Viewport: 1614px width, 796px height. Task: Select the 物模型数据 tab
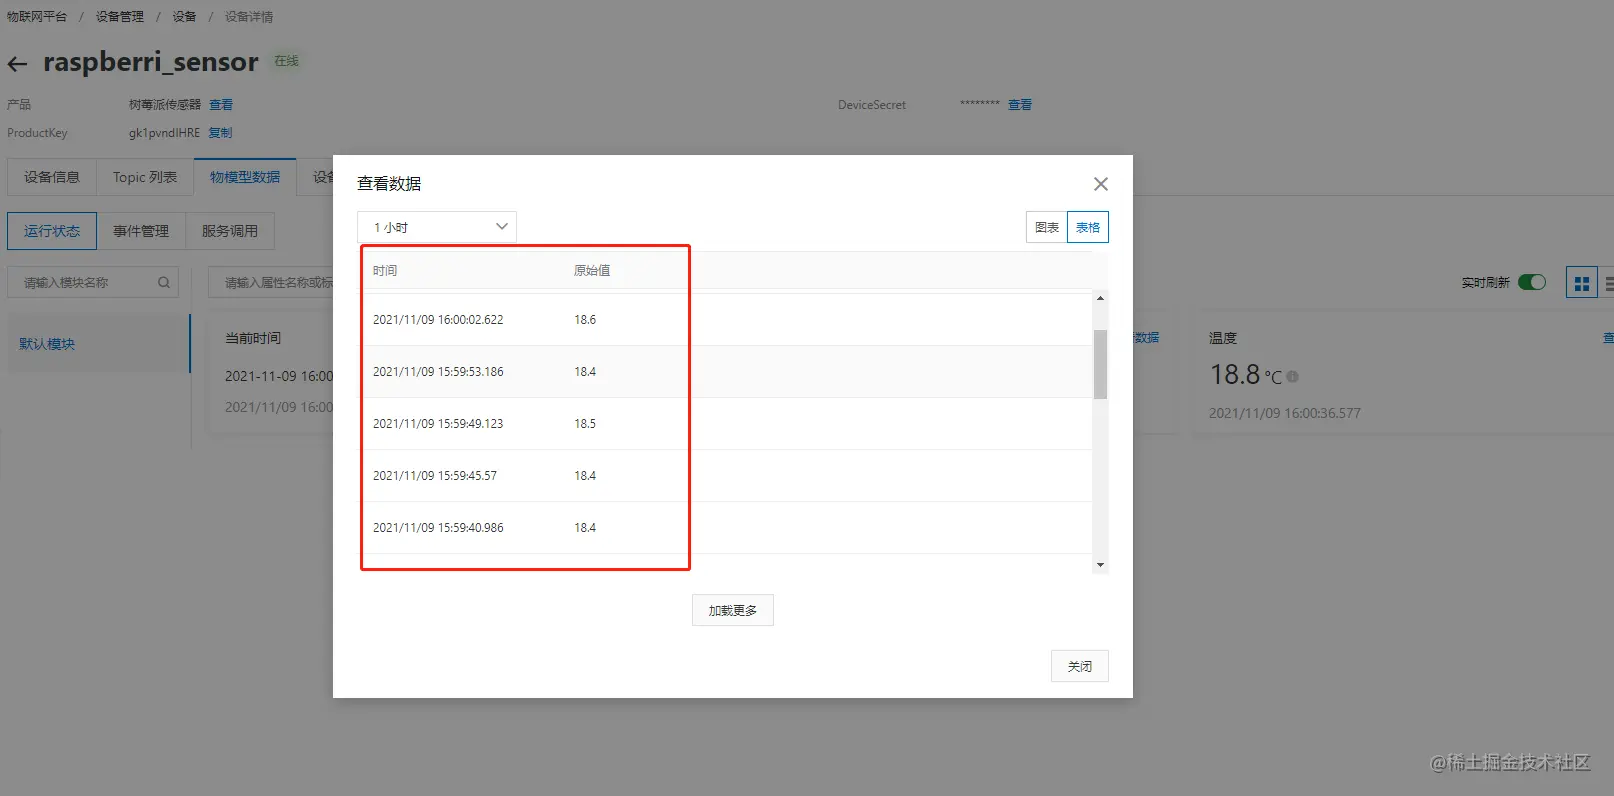245,177
